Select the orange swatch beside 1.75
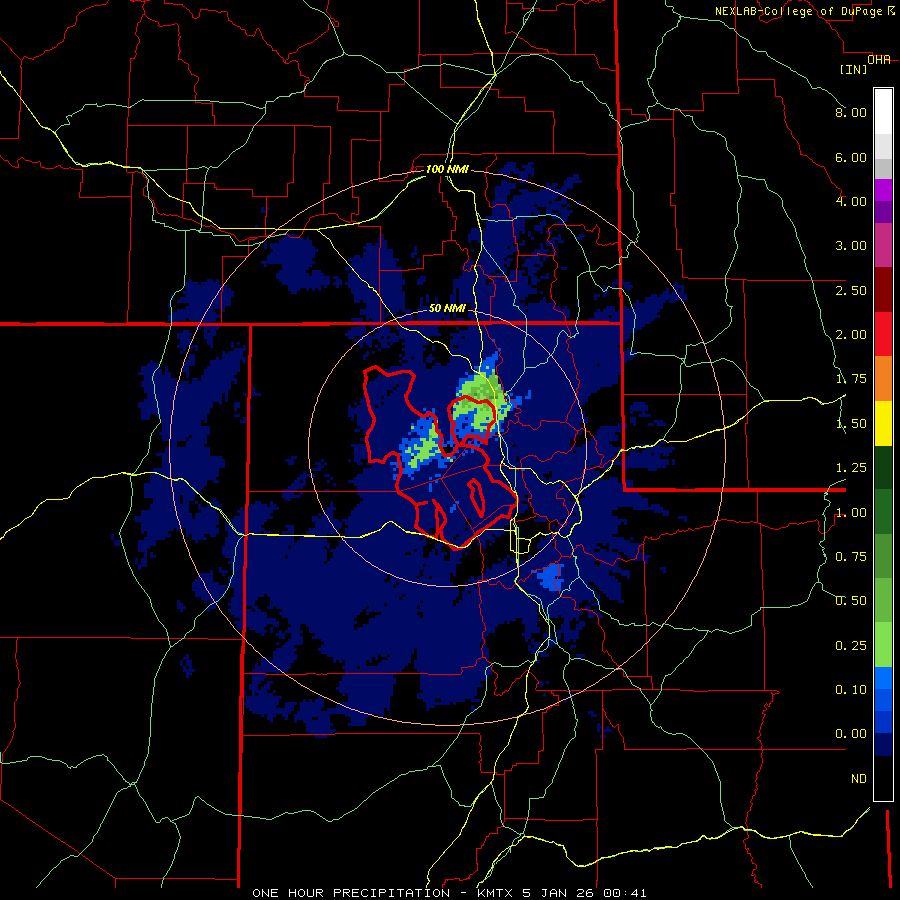This screenshot has width=900, height=900. (883, 379)
